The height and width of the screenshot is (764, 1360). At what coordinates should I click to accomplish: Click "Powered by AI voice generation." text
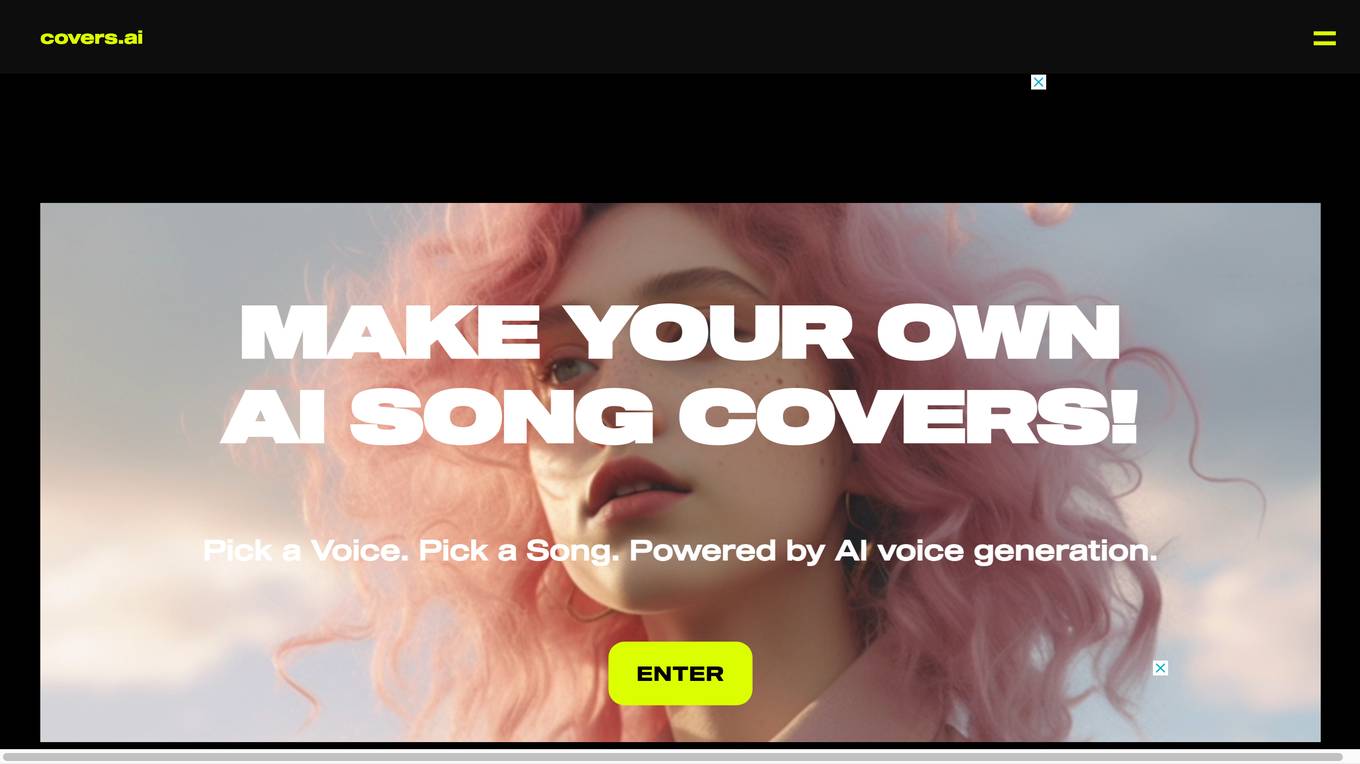pyautogui.click(x=893, y=550)
